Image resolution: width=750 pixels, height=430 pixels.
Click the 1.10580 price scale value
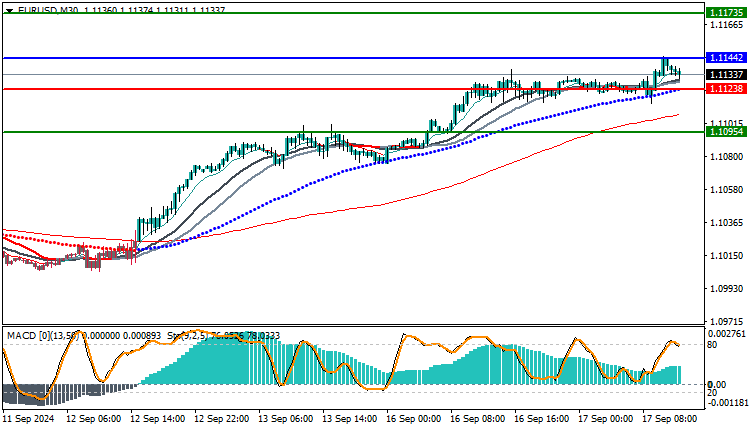tap(727, 189)
